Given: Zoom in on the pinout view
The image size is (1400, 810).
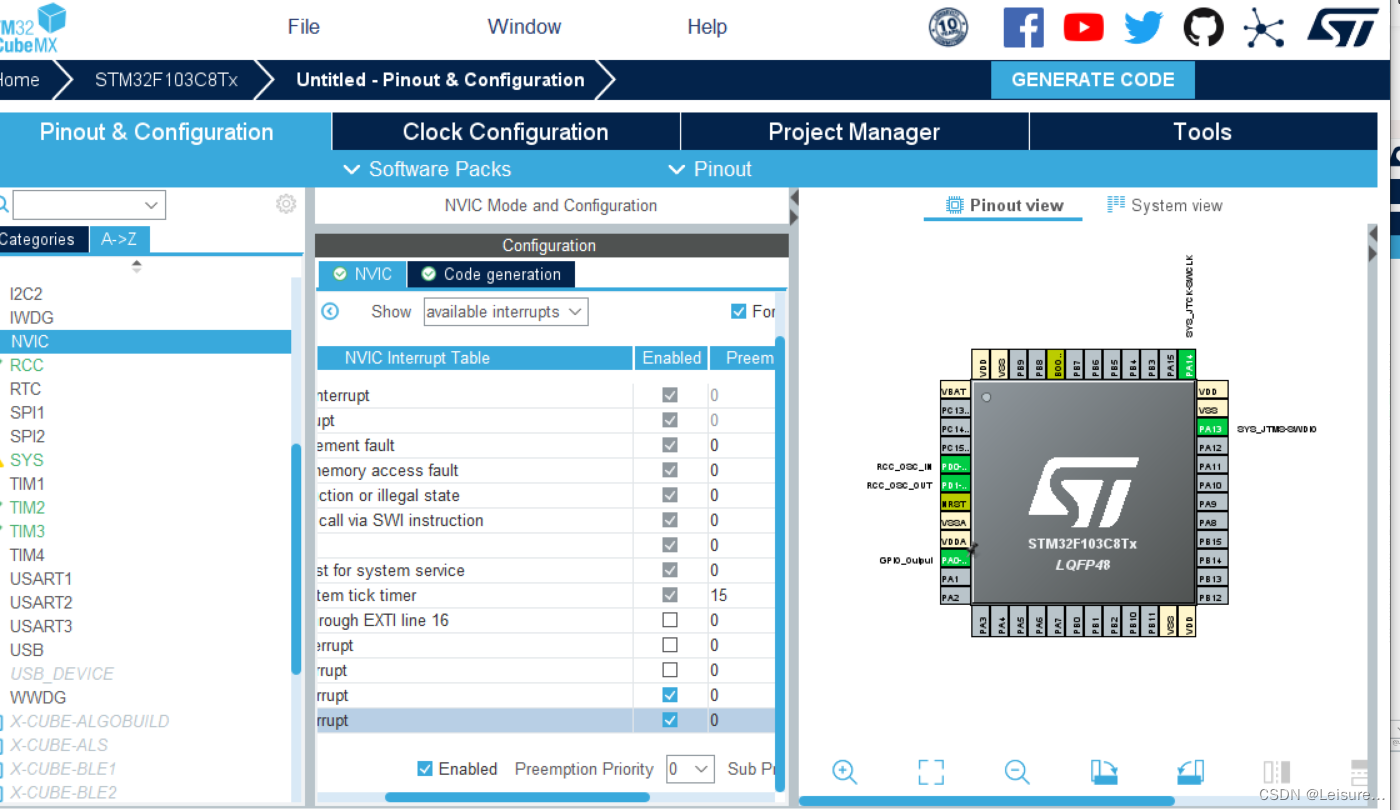Looking at the screenshot, I should pos(845,771).
